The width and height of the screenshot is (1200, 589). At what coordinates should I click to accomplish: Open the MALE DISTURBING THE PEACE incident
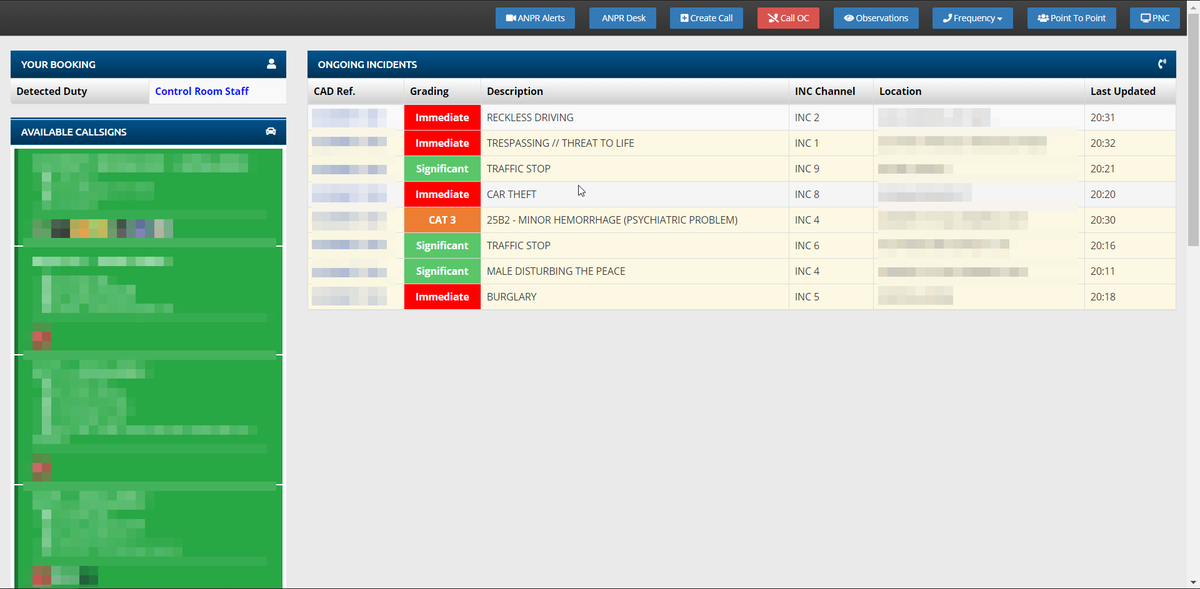(742, 271)
